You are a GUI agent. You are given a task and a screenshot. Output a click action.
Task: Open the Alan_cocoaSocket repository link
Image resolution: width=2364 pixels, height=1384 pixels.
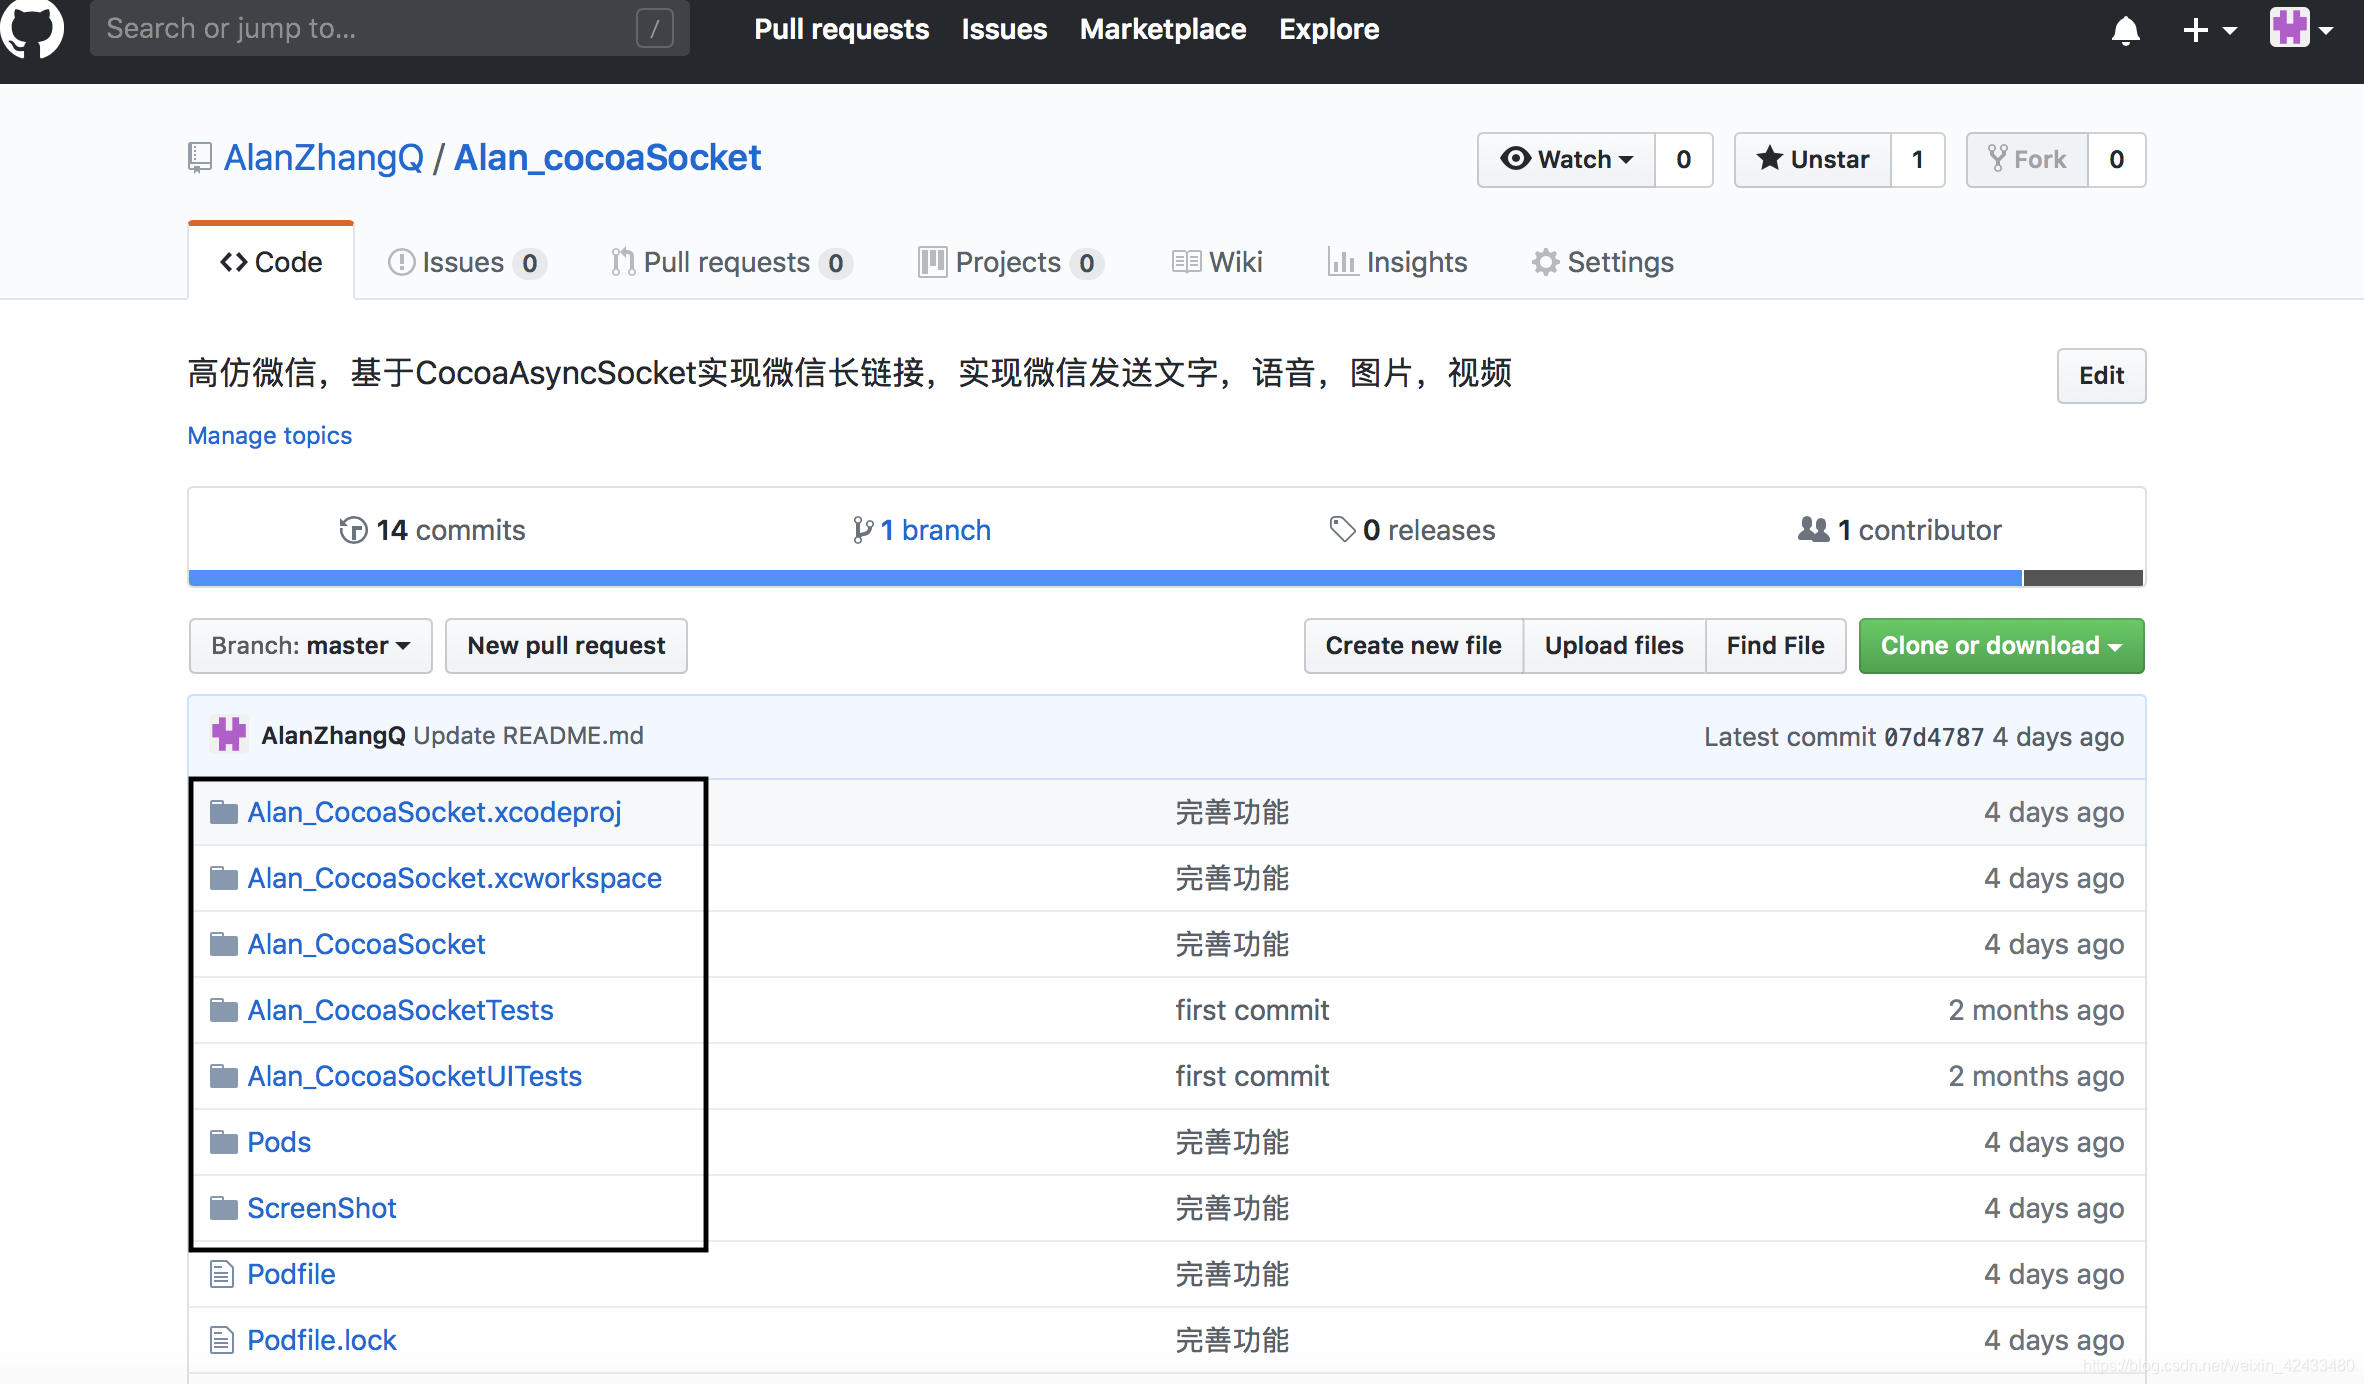pos(607,158)
